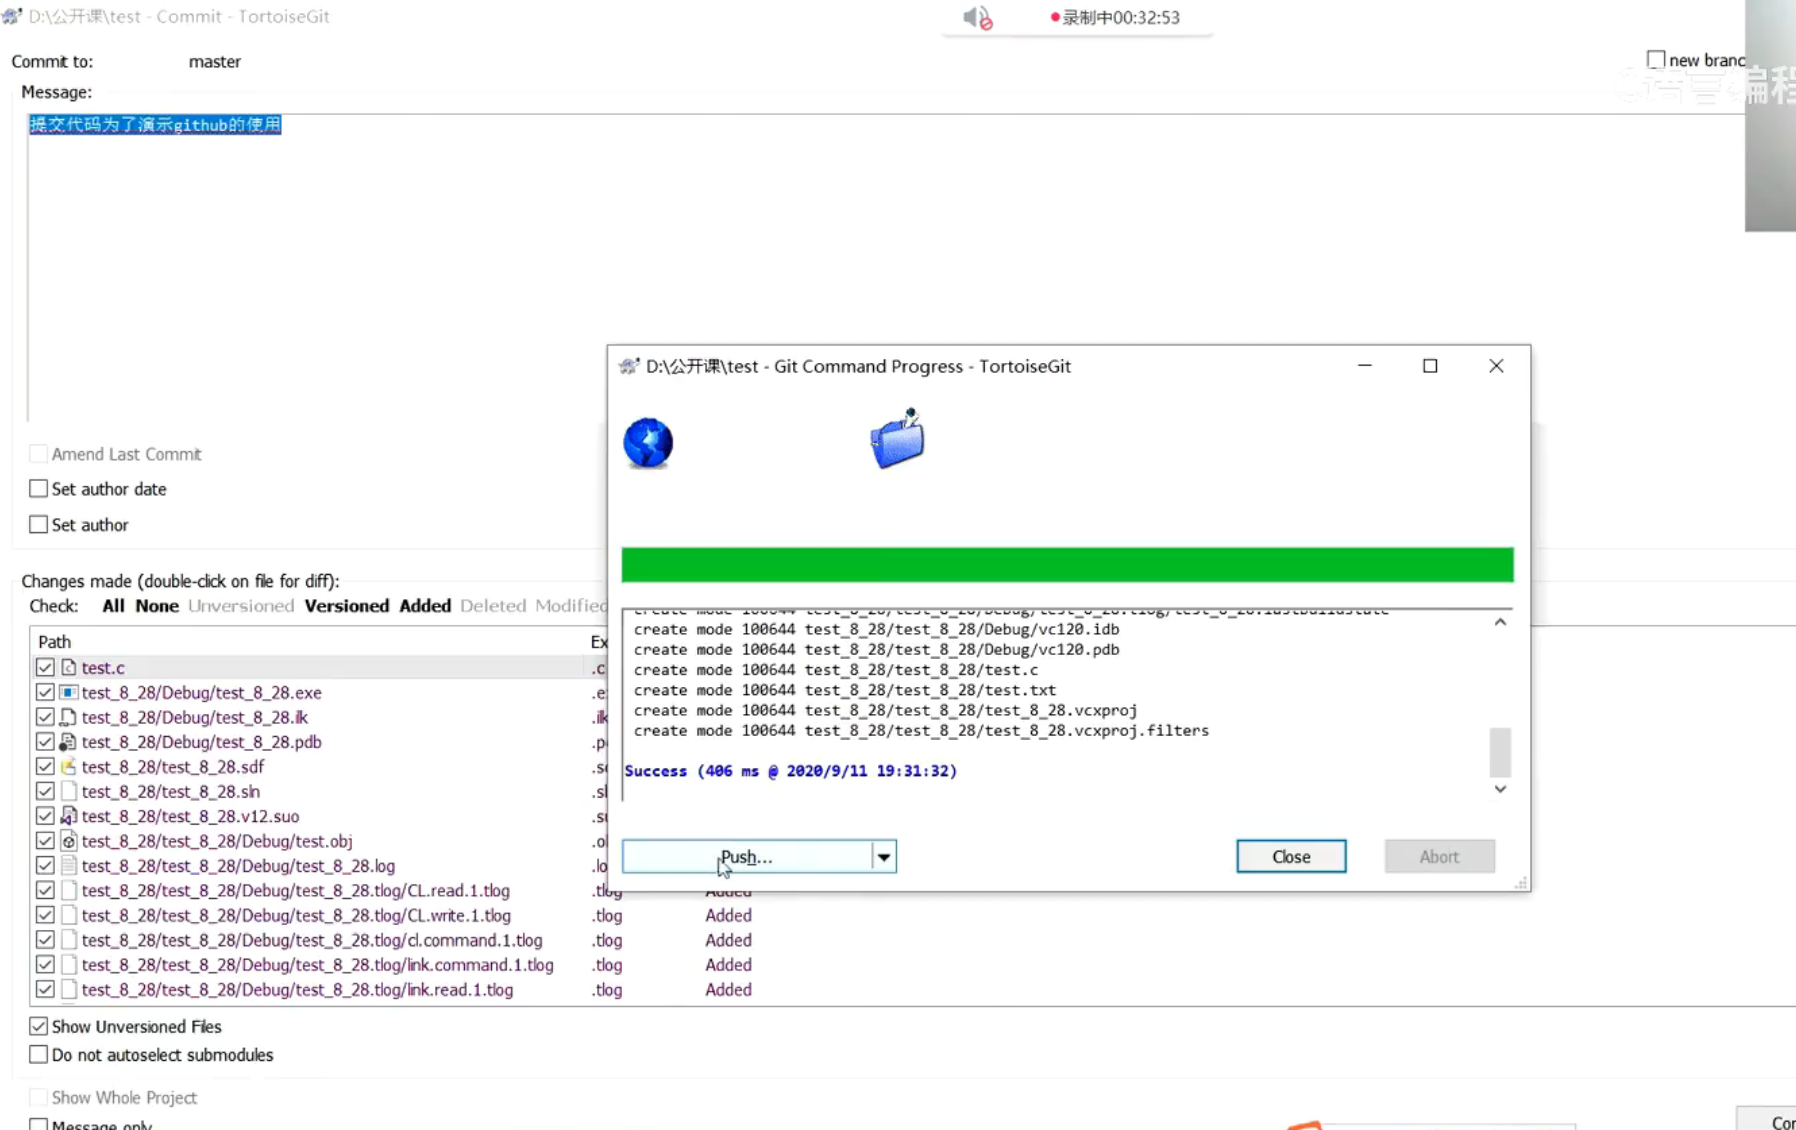Click the Deleted check filter
1796x1130 pixels.
[493, 606]
